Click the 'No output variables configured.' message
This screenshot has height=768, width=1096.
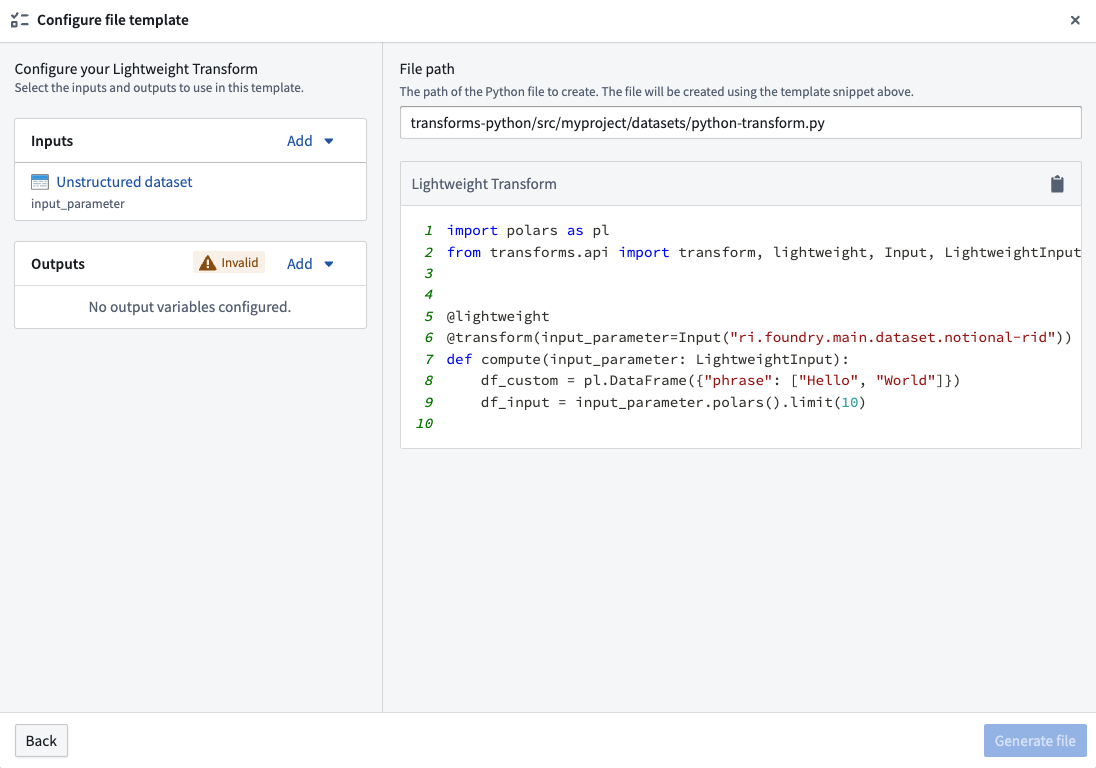coord(189,307)
